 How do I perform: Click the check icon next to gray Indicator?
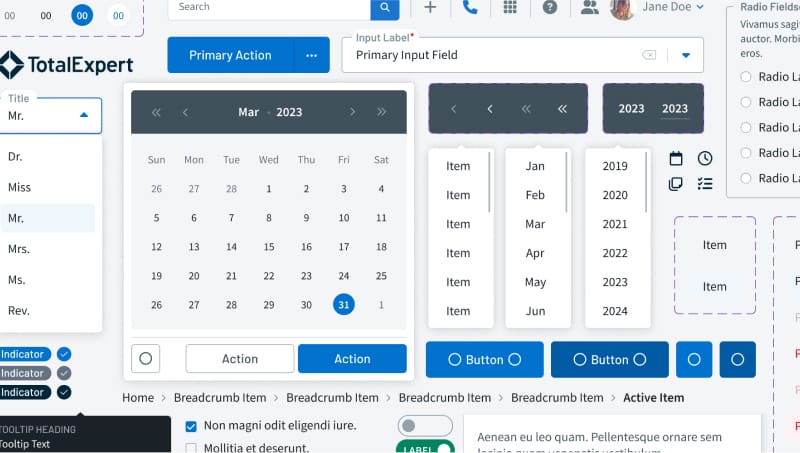coord(64,373)
